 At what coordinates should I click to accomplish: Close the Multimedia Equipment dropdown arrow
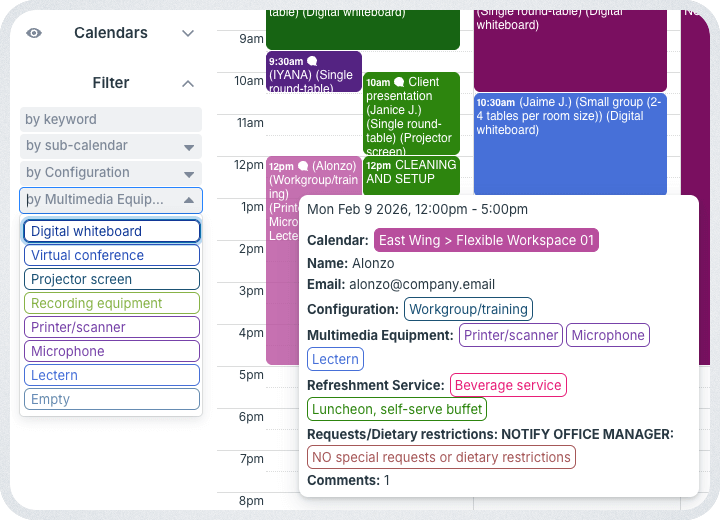point(188,200)
